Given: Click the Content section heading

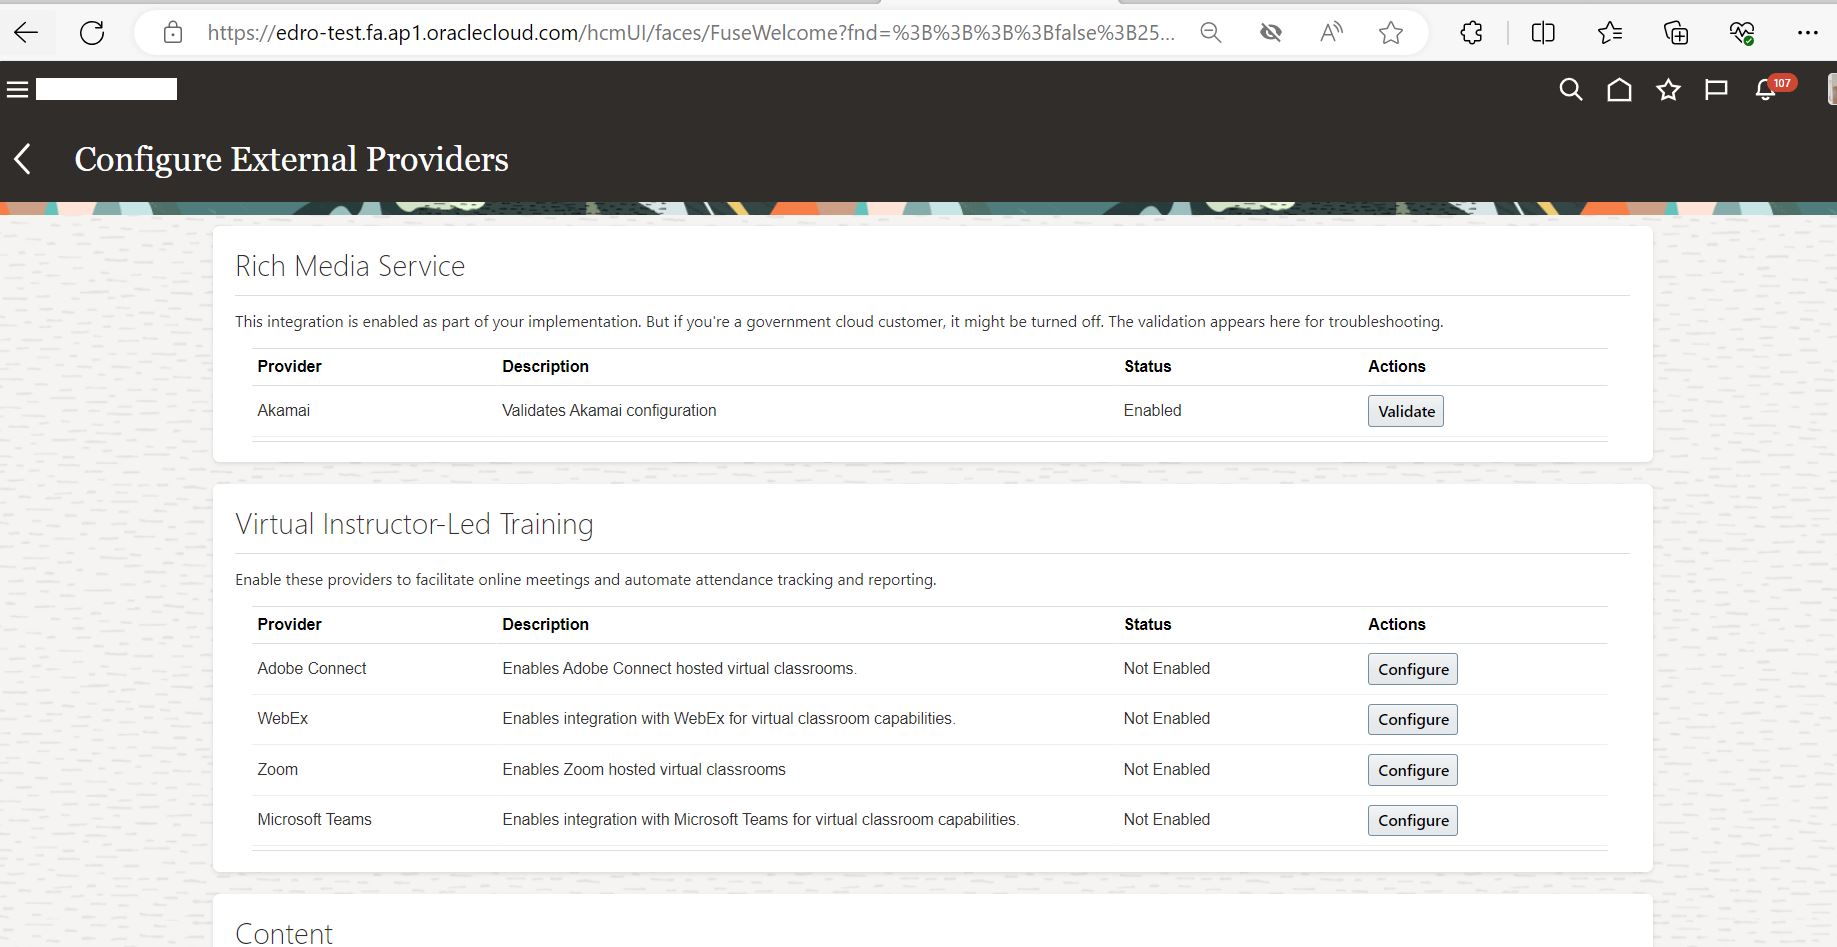Looking at the screenshot, I should pos(284,933).
